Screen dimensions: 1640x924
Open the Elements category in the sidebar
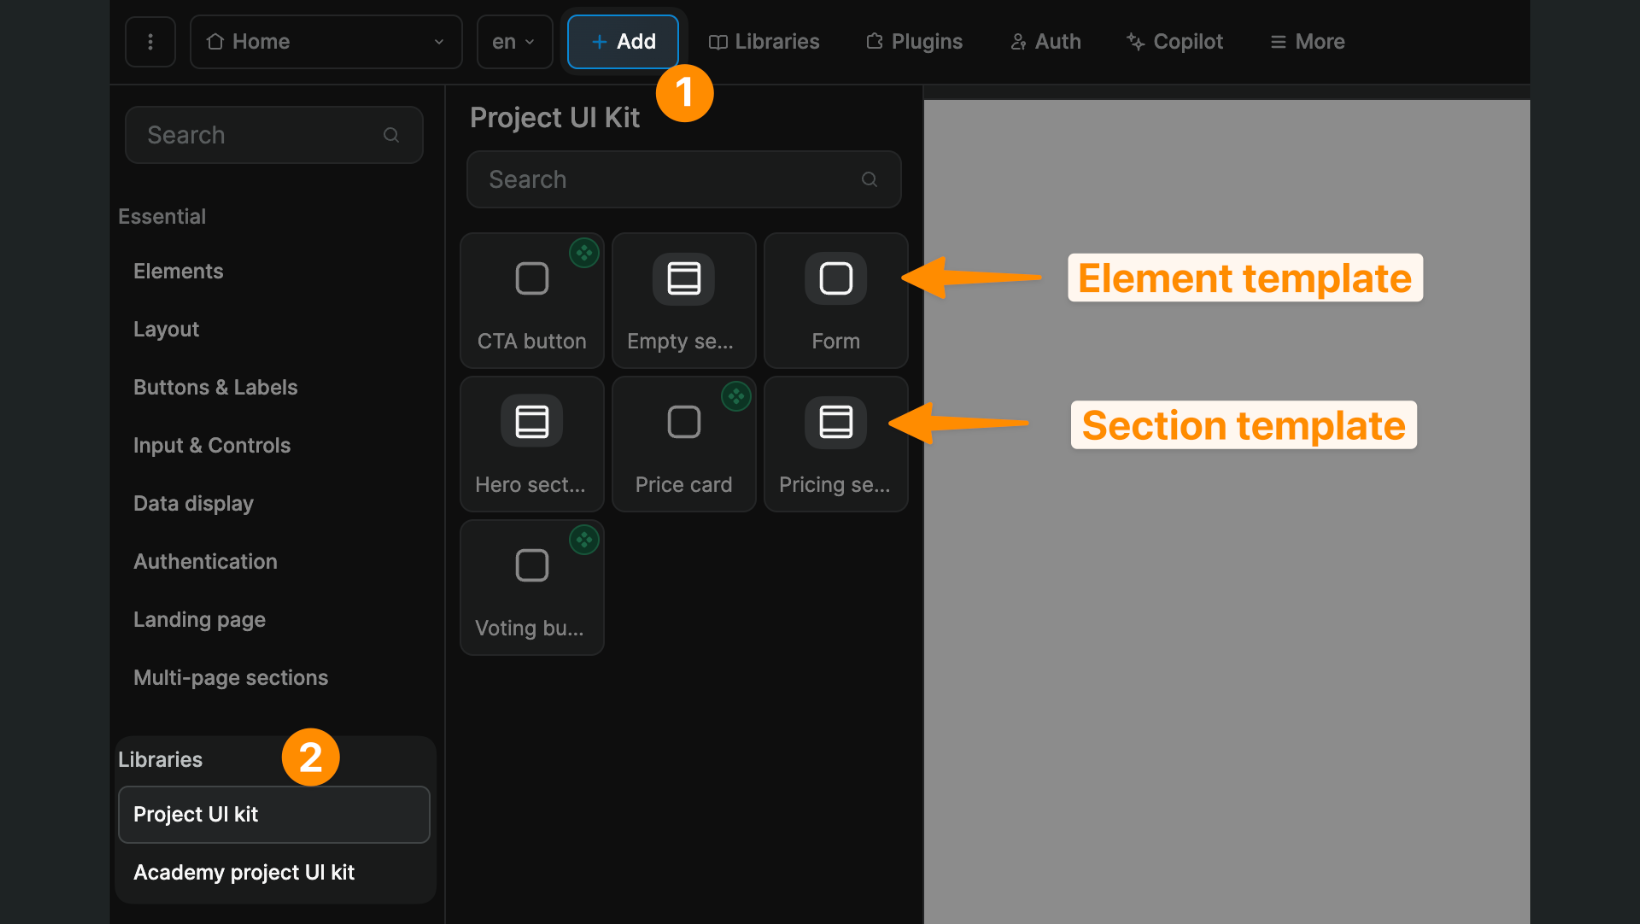(178, 270)
